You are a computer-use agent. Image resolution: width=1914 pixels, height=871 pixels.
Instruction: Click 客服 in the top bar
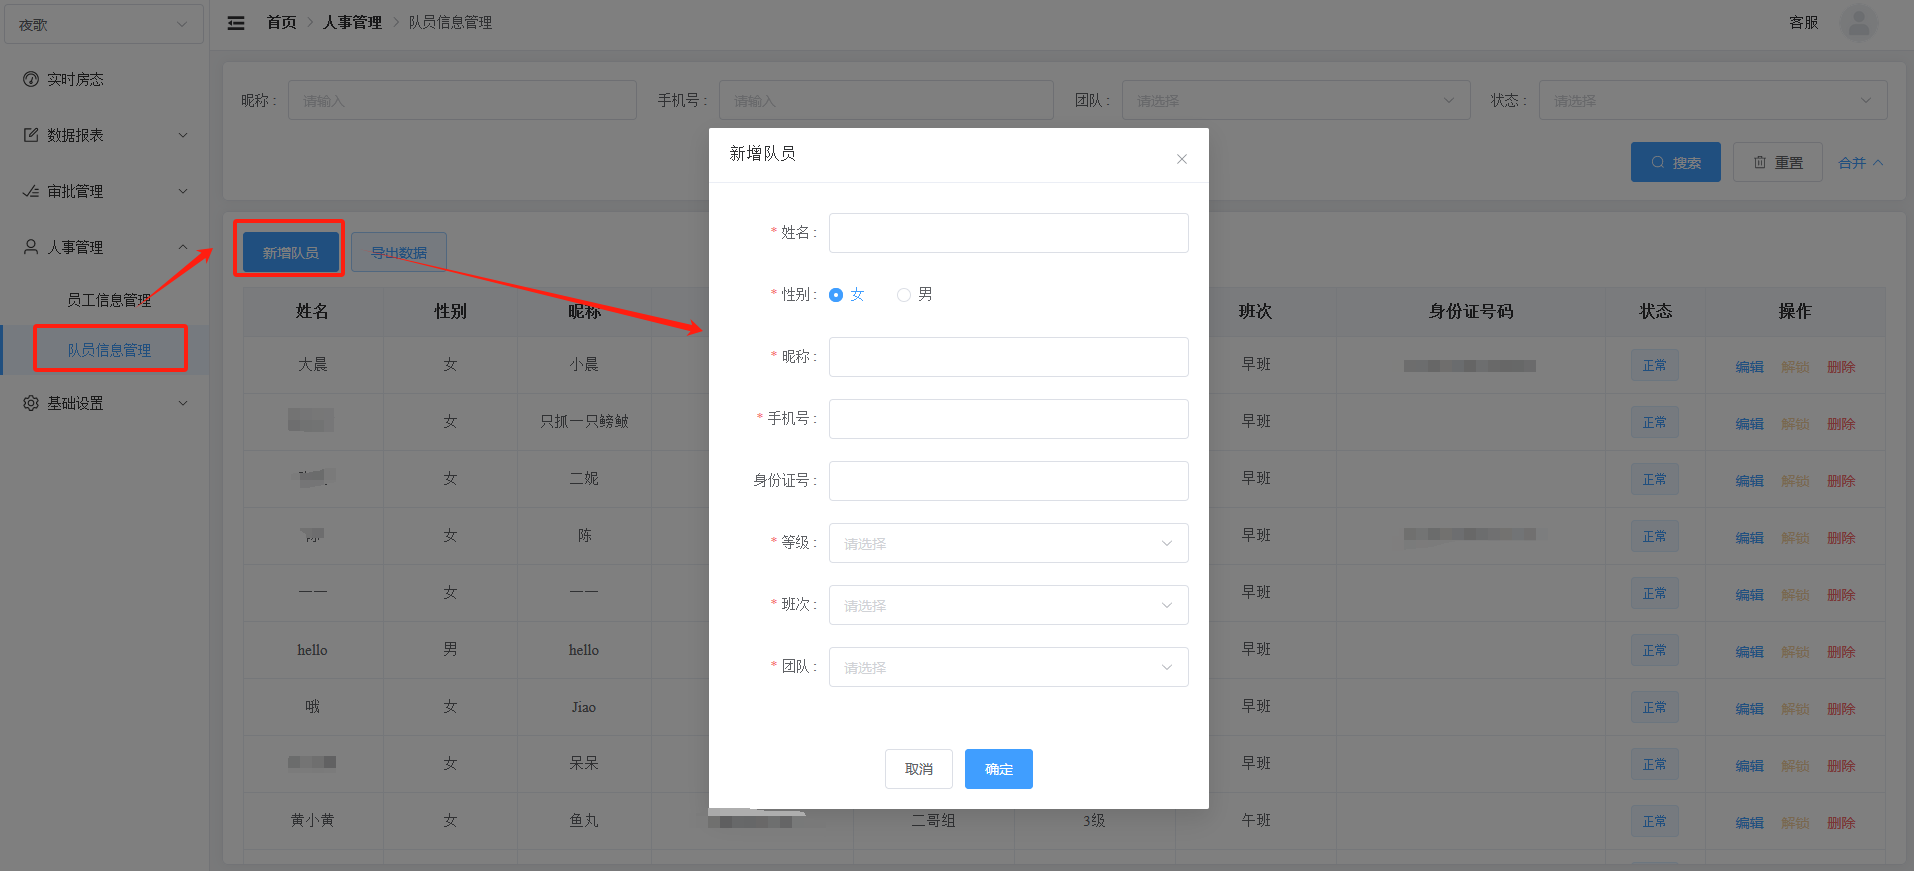(x=1803, y=22)
